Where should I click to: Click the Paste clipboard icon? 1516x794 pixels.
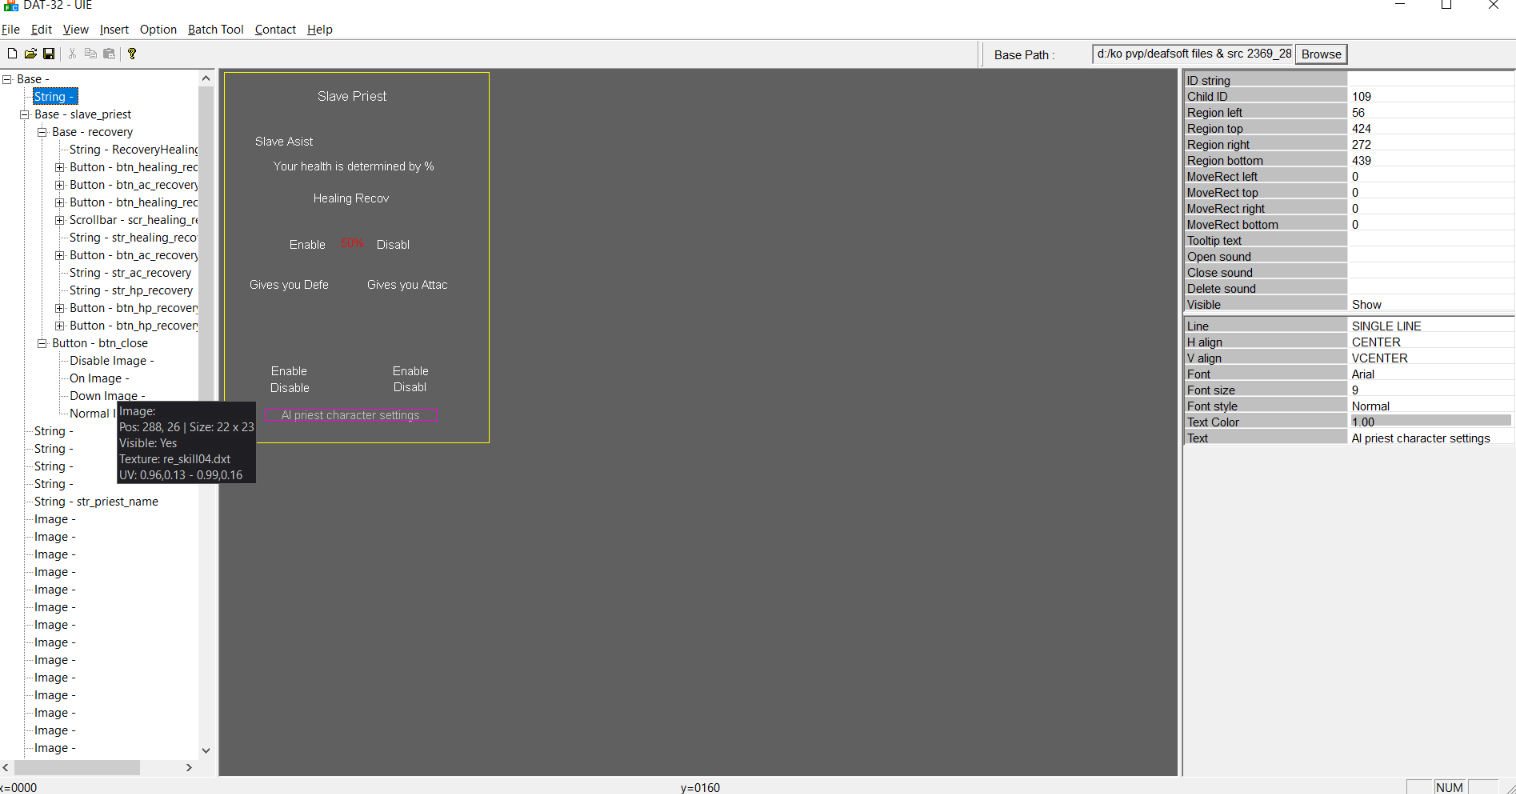tap(109, 54)
